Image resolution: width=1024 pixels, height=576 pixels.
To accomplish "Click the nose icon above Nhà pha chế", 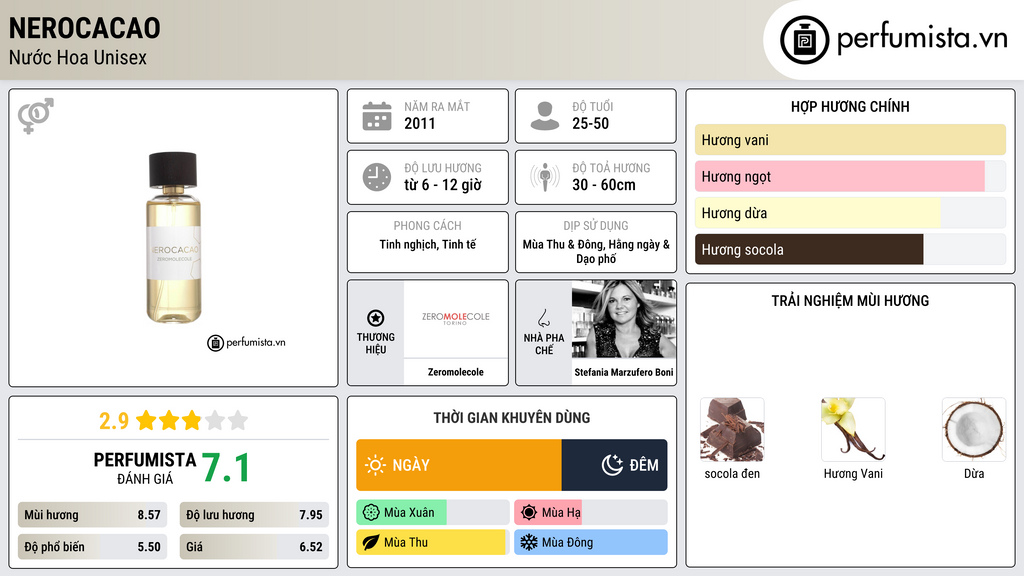I will pos(543,318).
